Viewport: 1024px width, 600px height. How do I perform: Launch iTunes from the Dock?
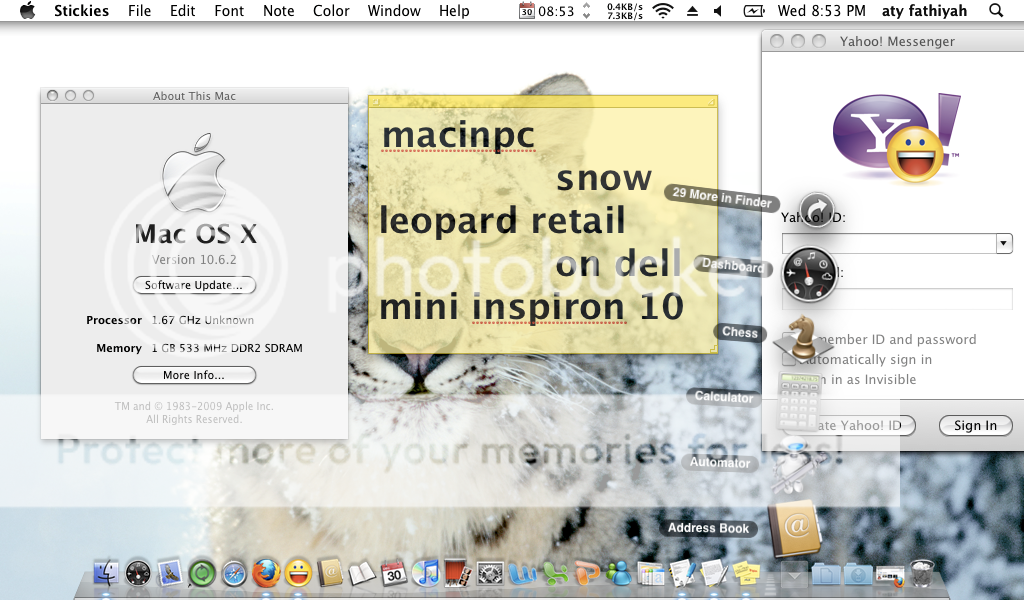[426, 573]
